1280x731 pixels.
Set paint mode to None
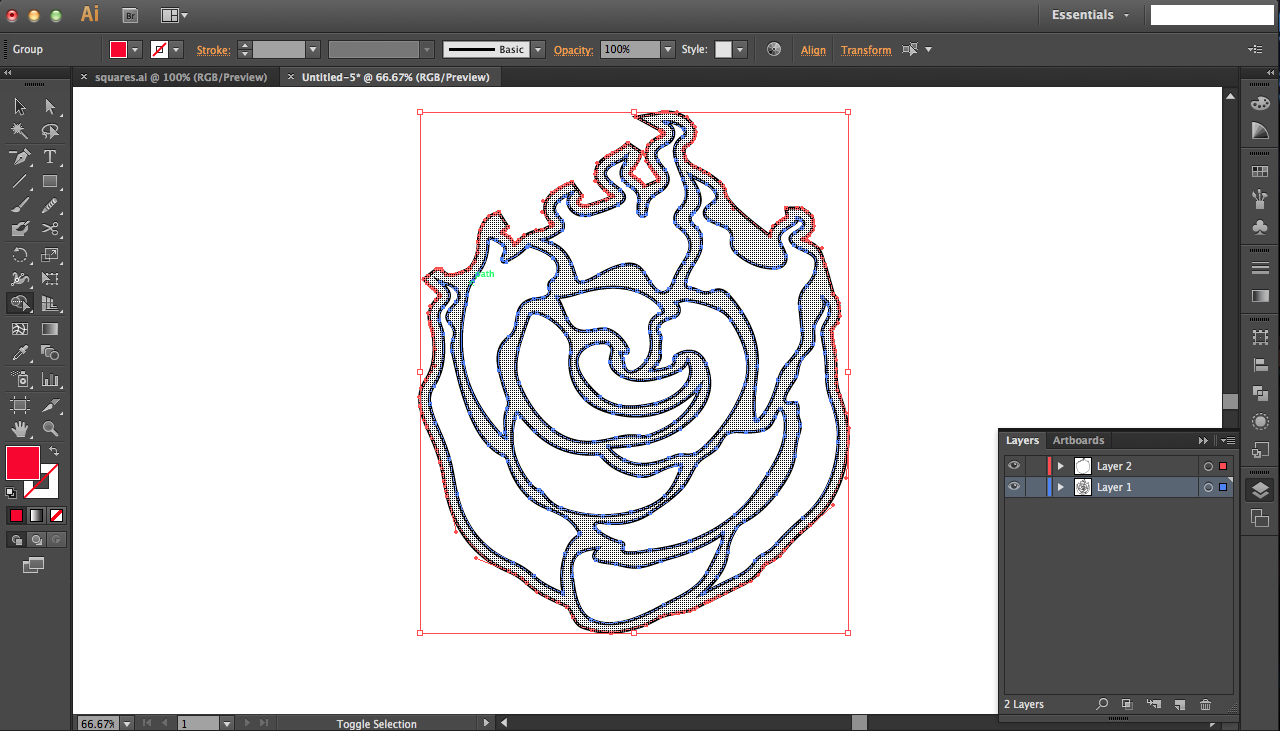(56, 516)
